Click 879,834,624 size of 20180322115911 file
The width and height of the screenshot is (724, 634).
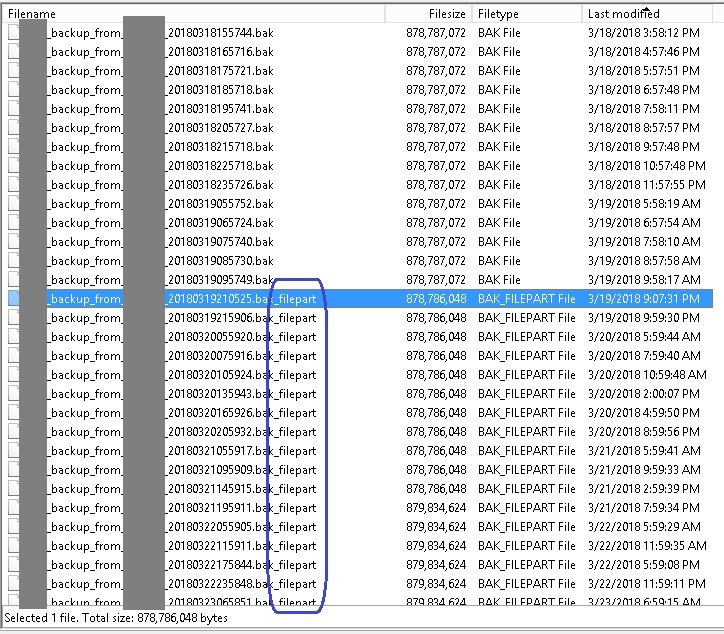point(436,546)
